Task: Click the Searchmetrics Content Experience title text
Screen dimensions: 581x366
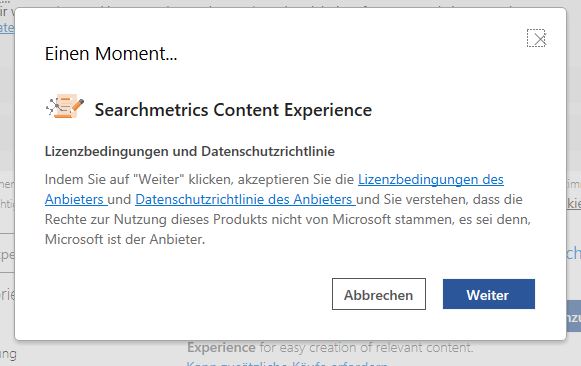Action: tap(233, 110)
